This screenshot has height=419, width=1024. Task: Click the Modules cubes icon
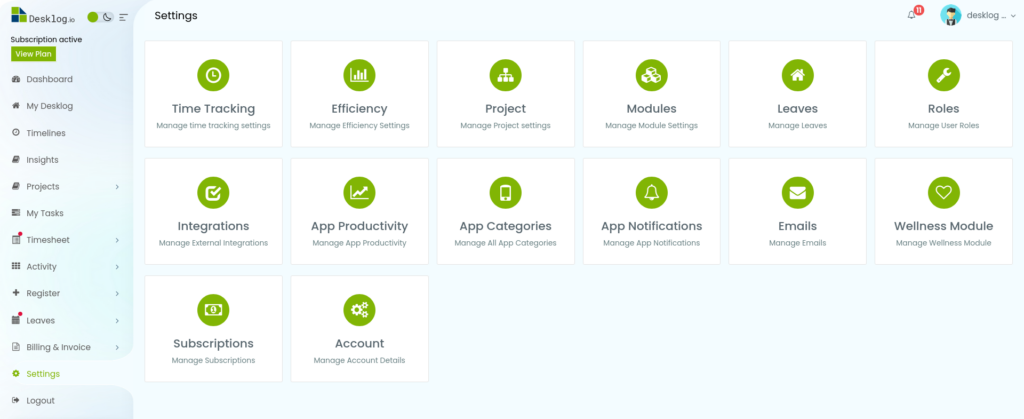[651, 75]
